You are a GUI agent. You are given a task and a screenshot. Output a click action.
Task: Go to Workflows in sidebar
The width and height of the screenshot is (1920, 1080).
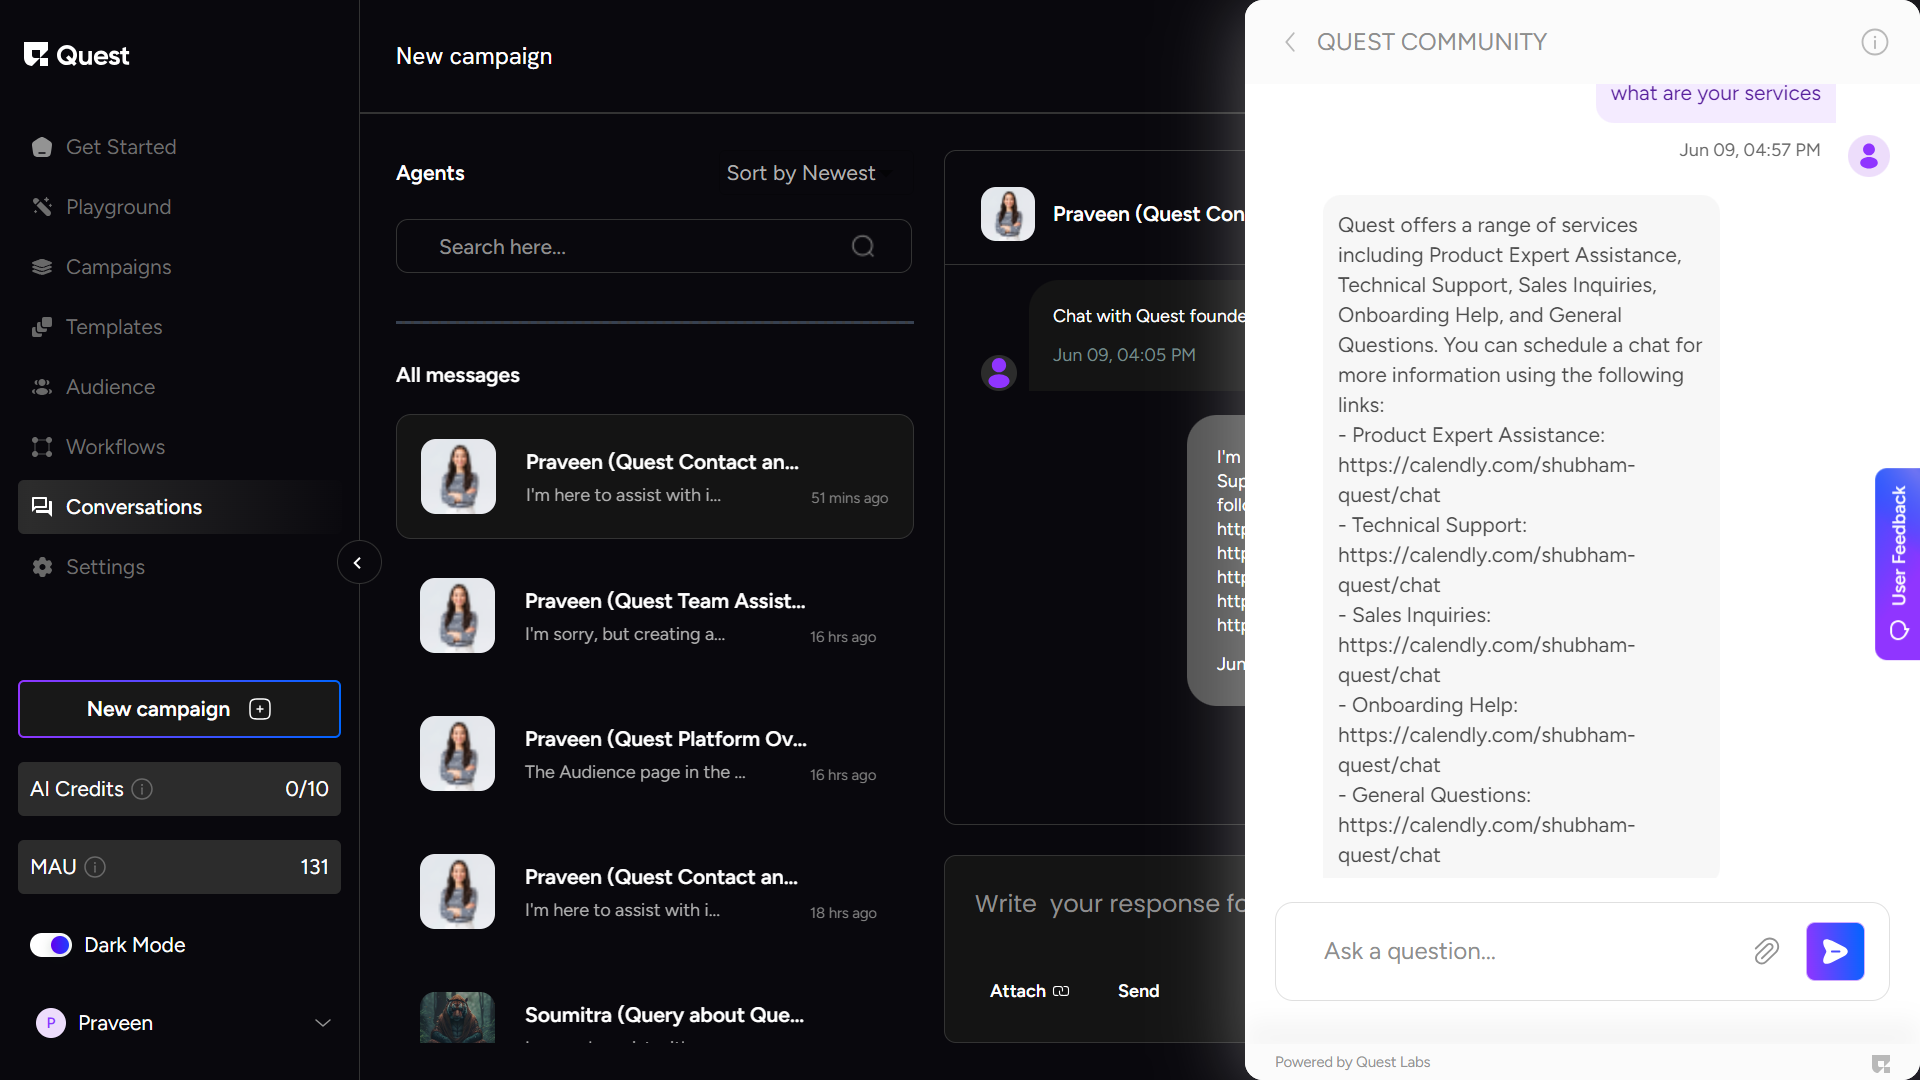pyautogui.click(x=115, y=447)
